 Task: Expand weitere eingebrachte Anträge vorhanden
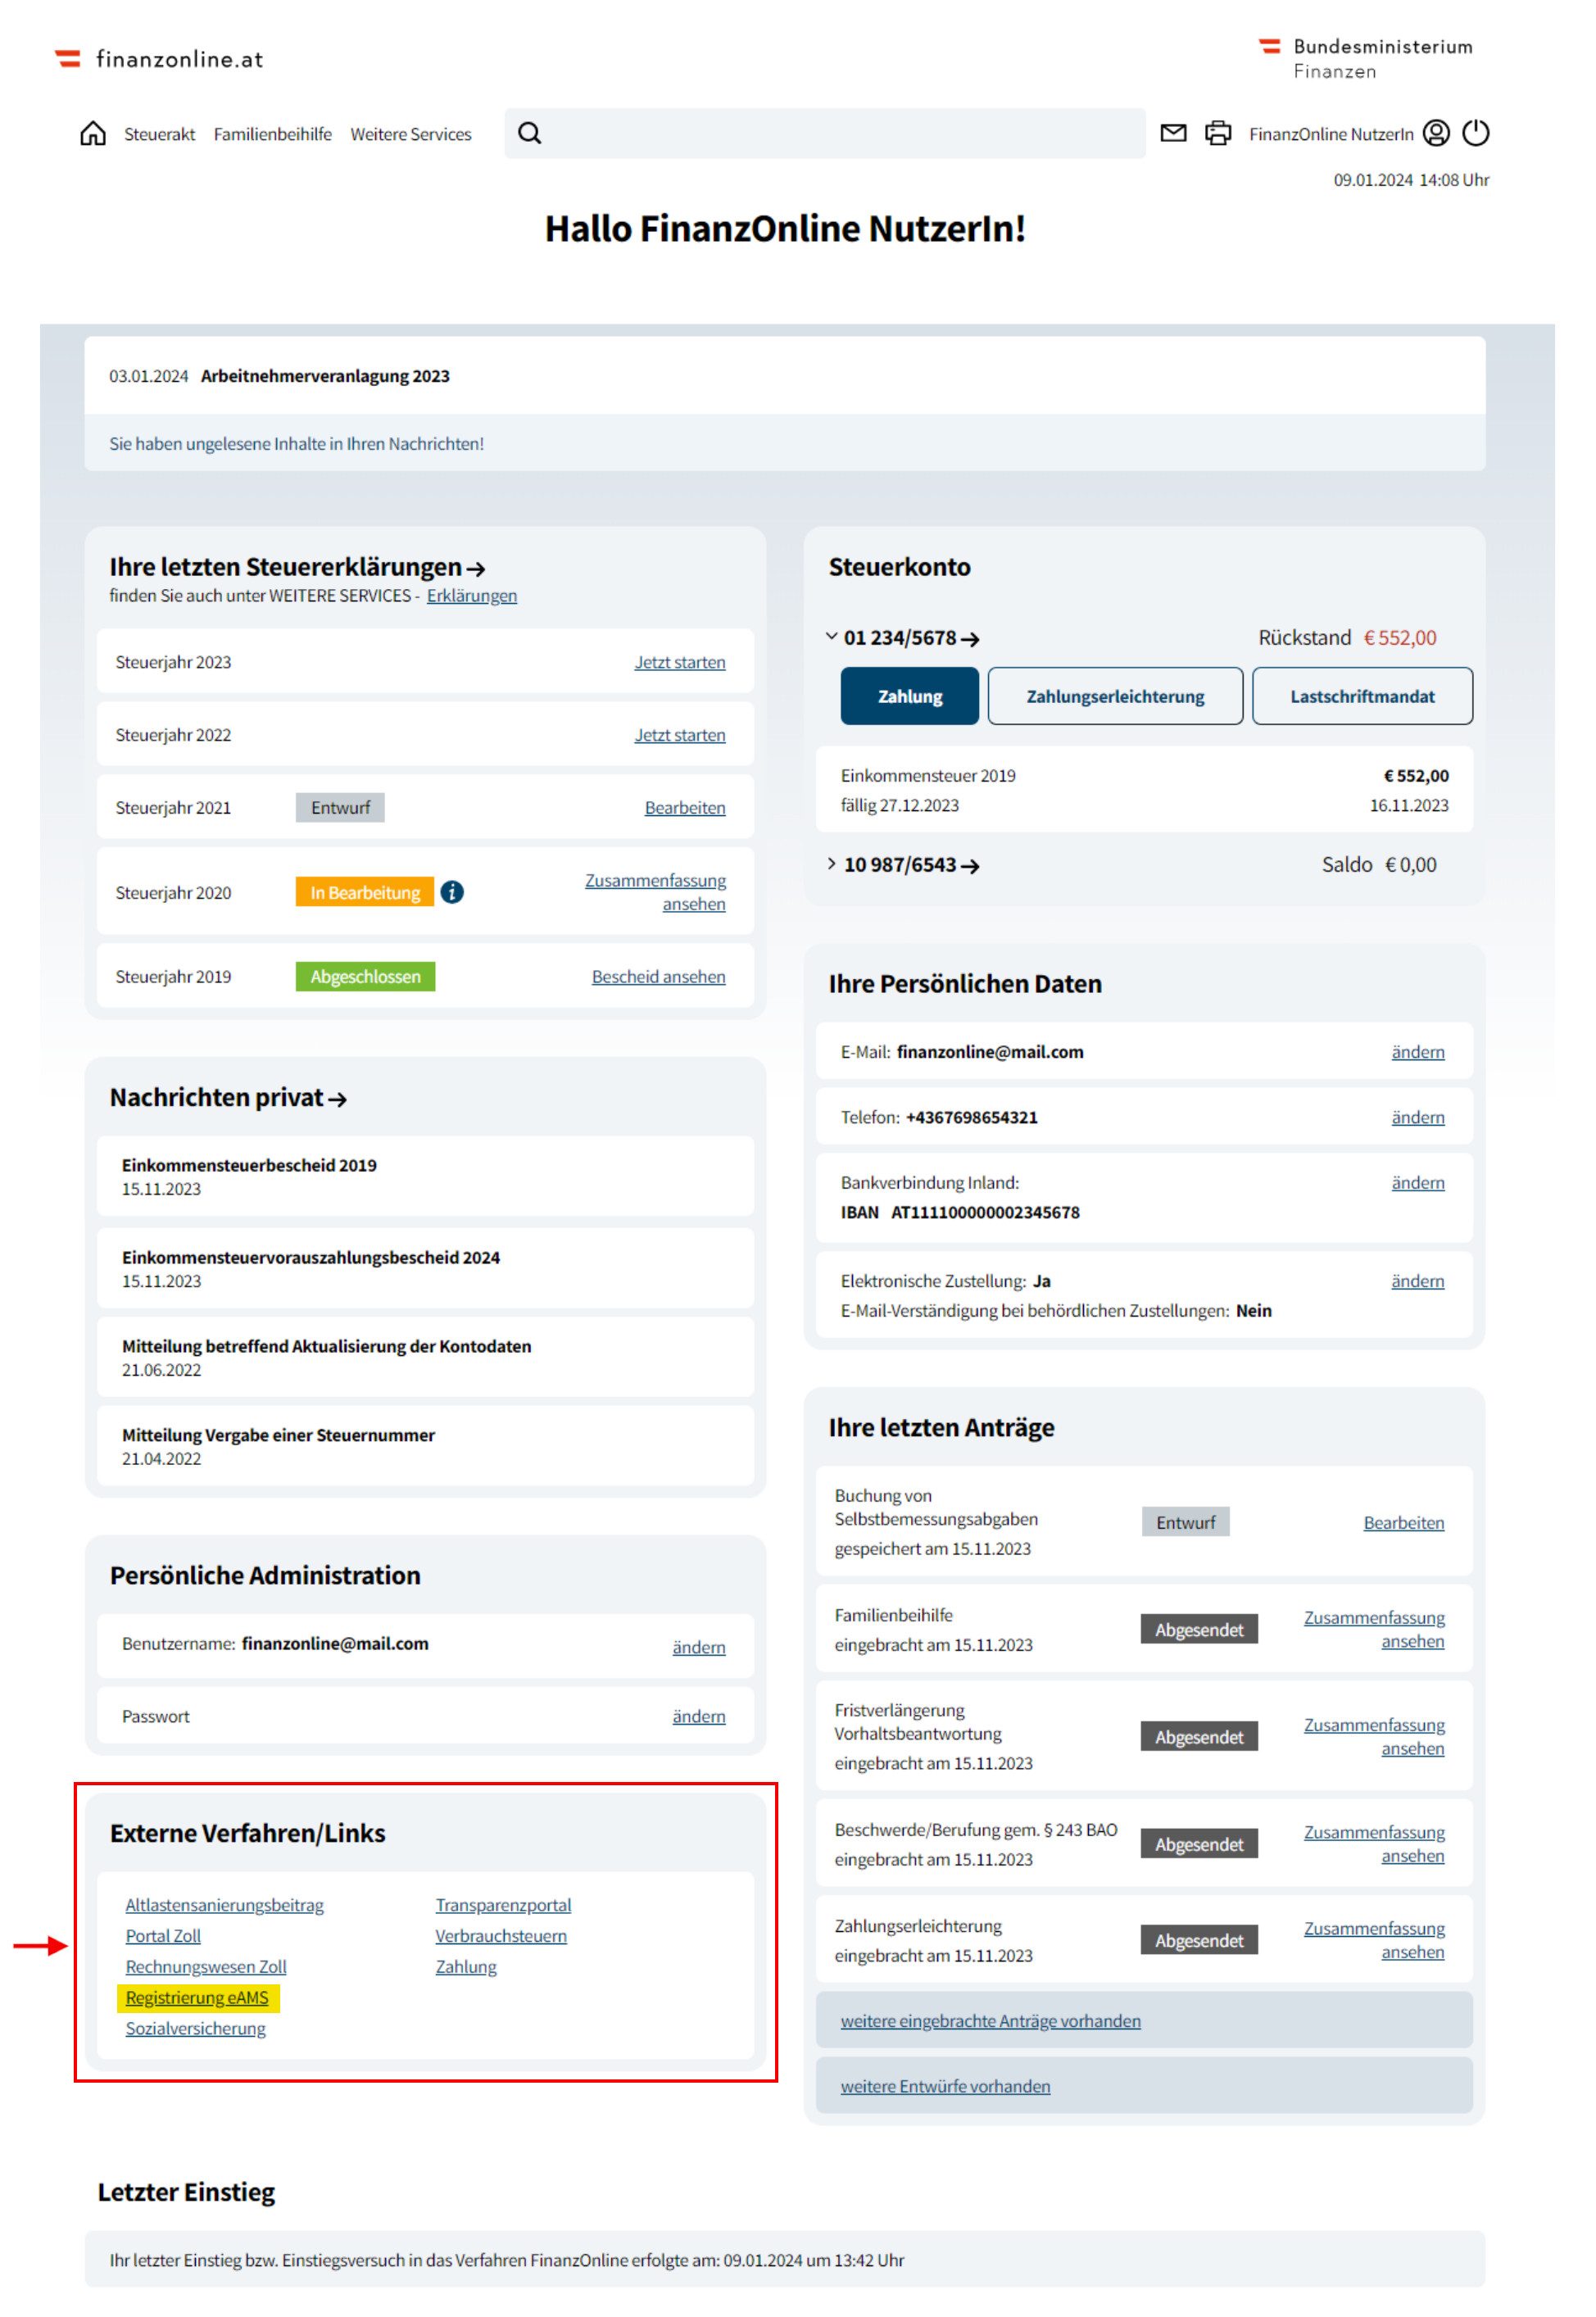(x=990, y=2021)
